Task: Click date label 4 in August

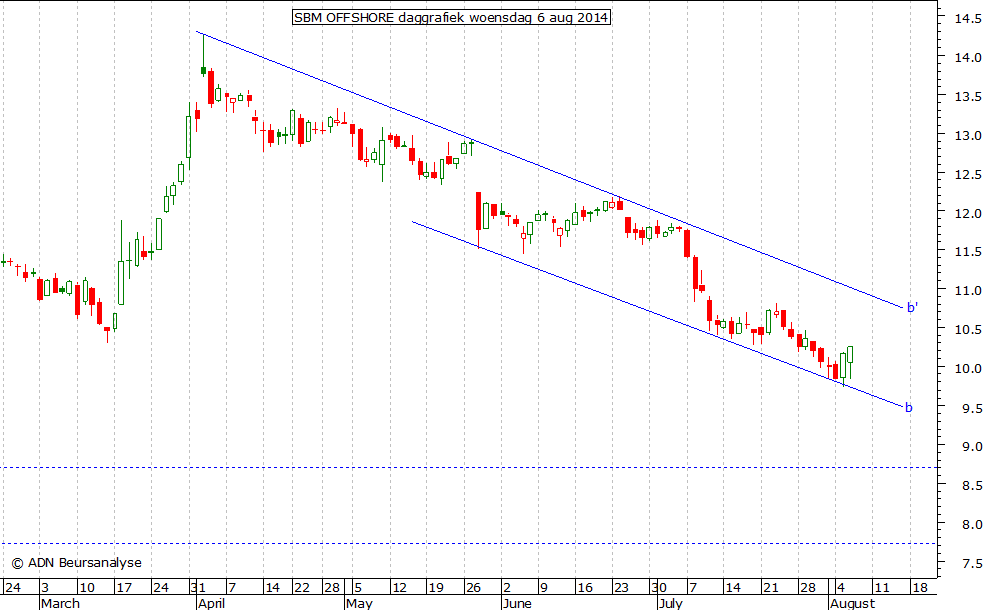Action: 841,587
